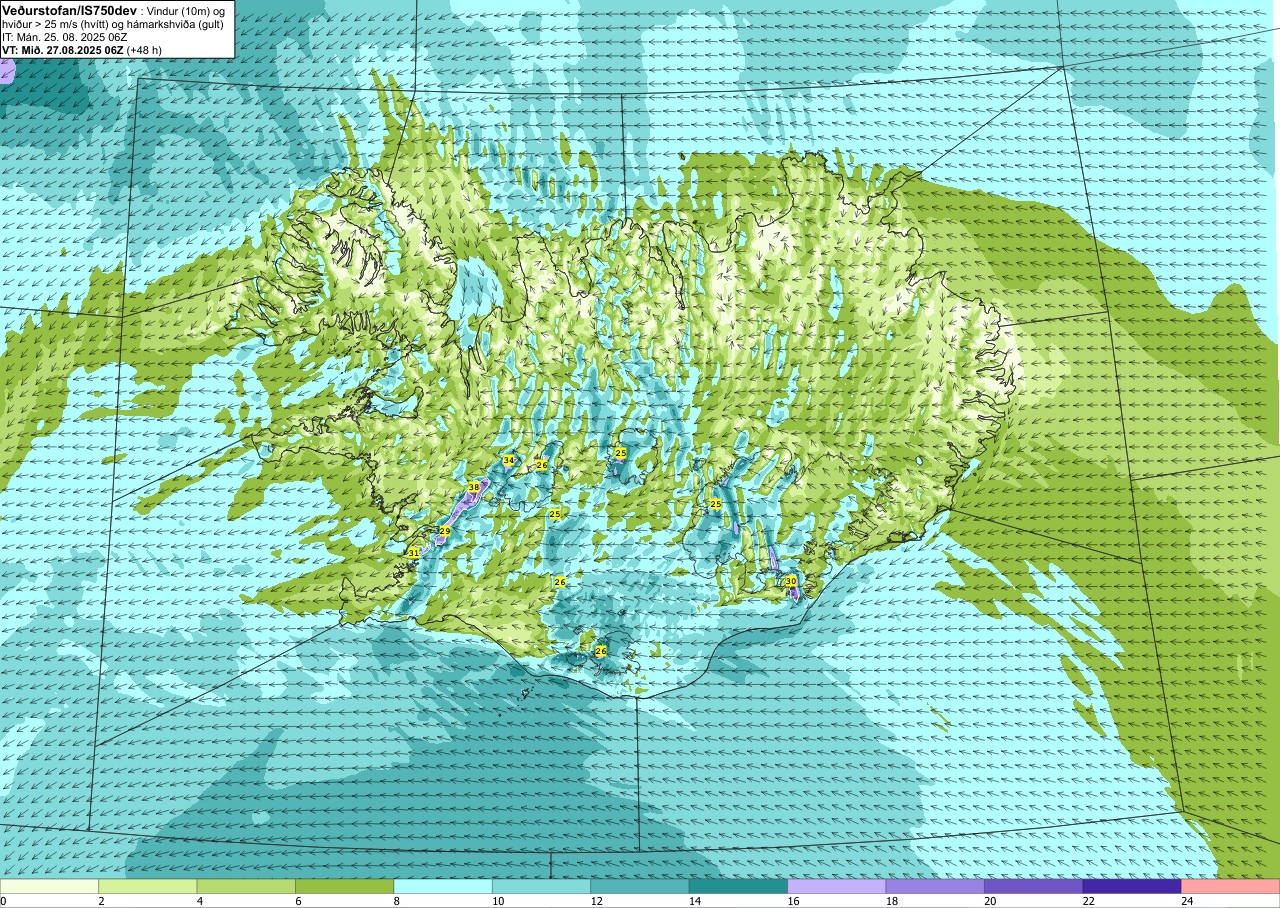
Task: Click the pink above-24 m/s legend swatch
Action: coord(1231,886)
